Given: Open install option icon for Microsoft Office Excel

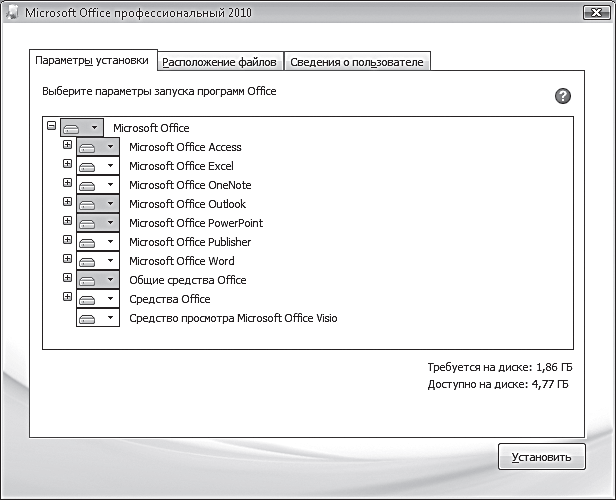Looking at the screenshot, I should coord(87,166).
